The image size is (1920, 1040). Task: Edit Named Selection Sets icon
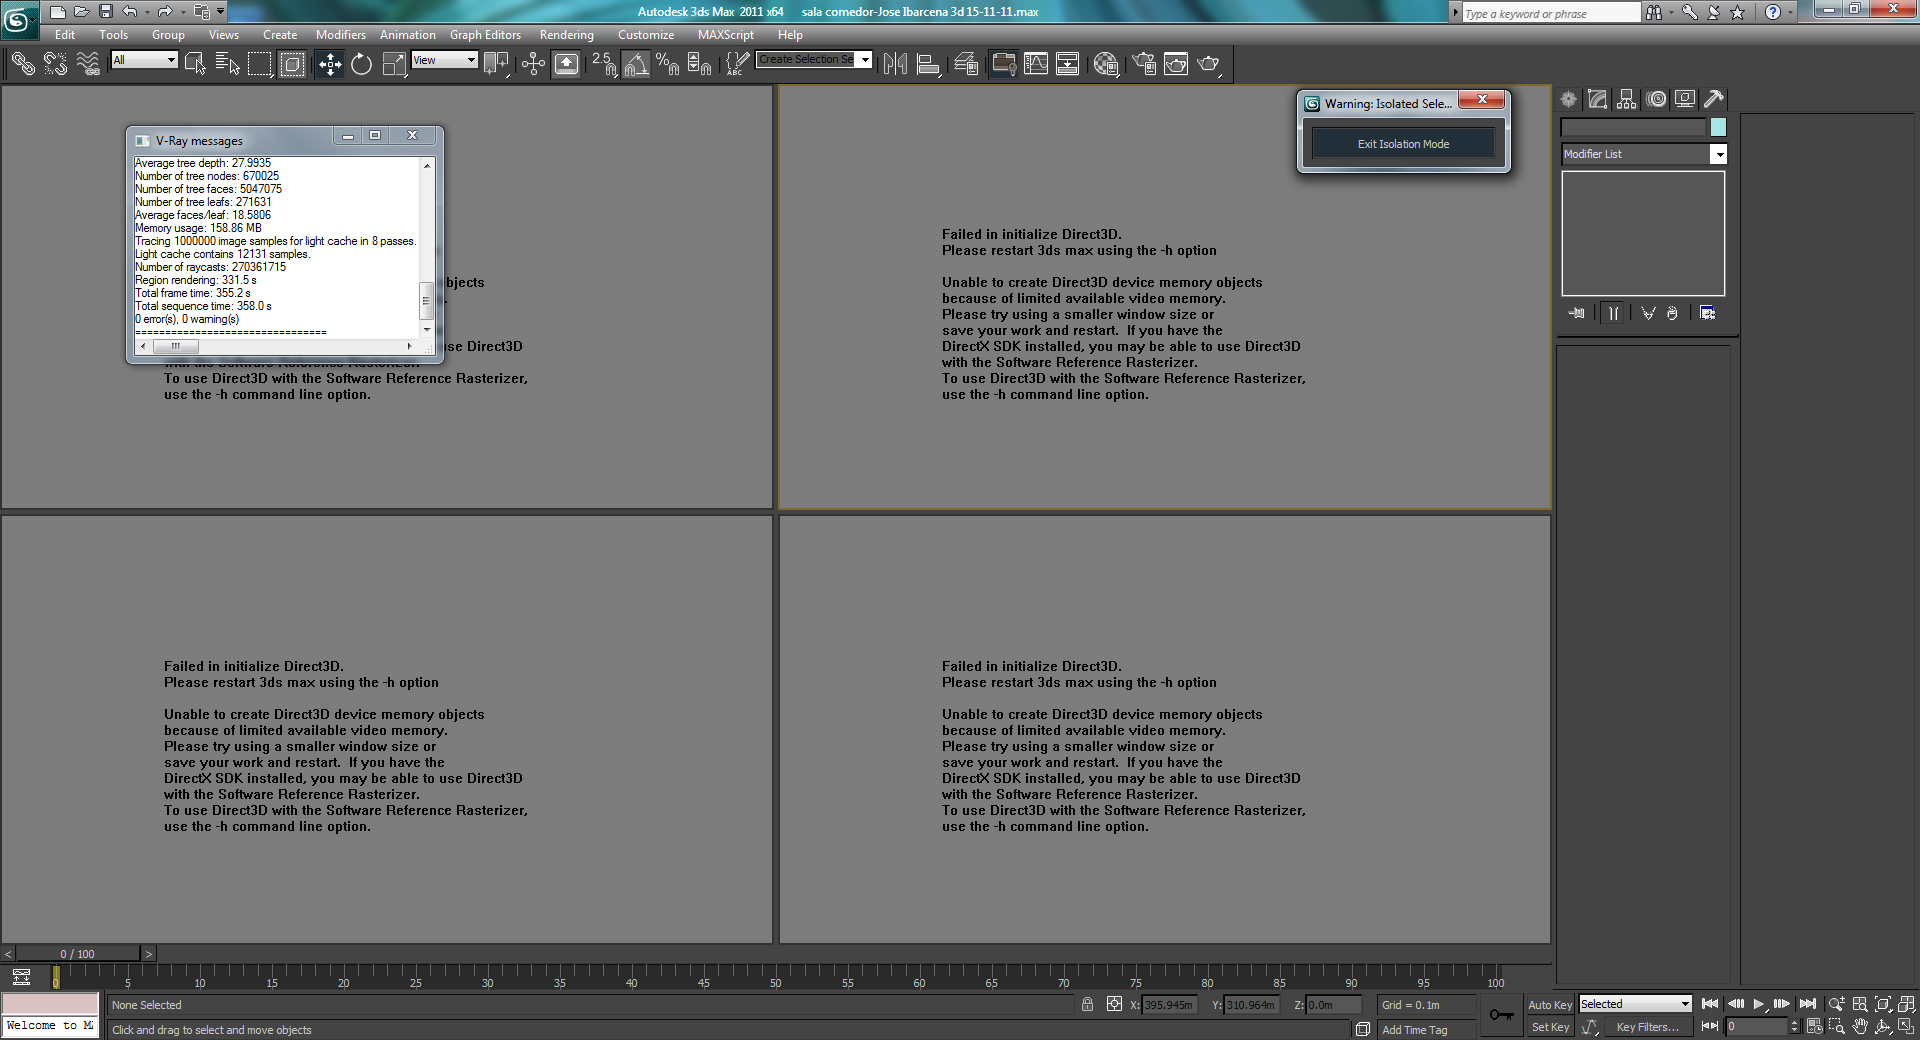pyautogui.click(x=737, y=64)
